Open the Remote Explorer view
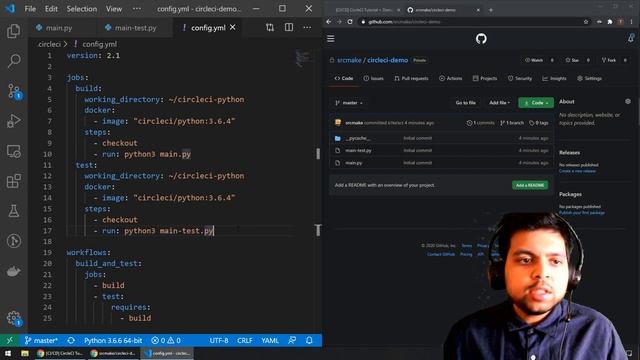This screenshot has width=640, height=360. [x=13, y=151]
